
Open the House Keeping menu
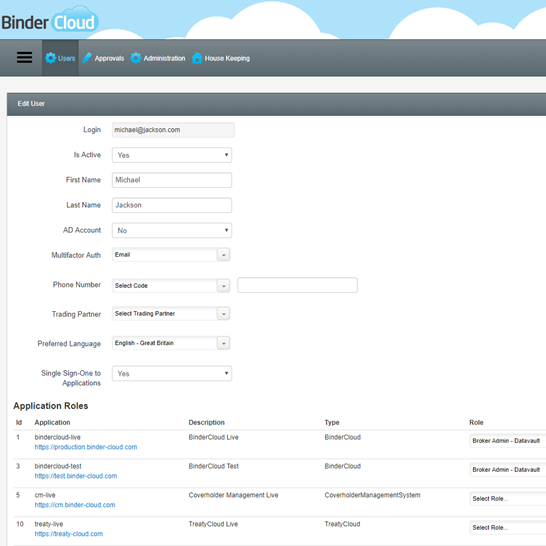pyautogui.click(x=221, y=58)
